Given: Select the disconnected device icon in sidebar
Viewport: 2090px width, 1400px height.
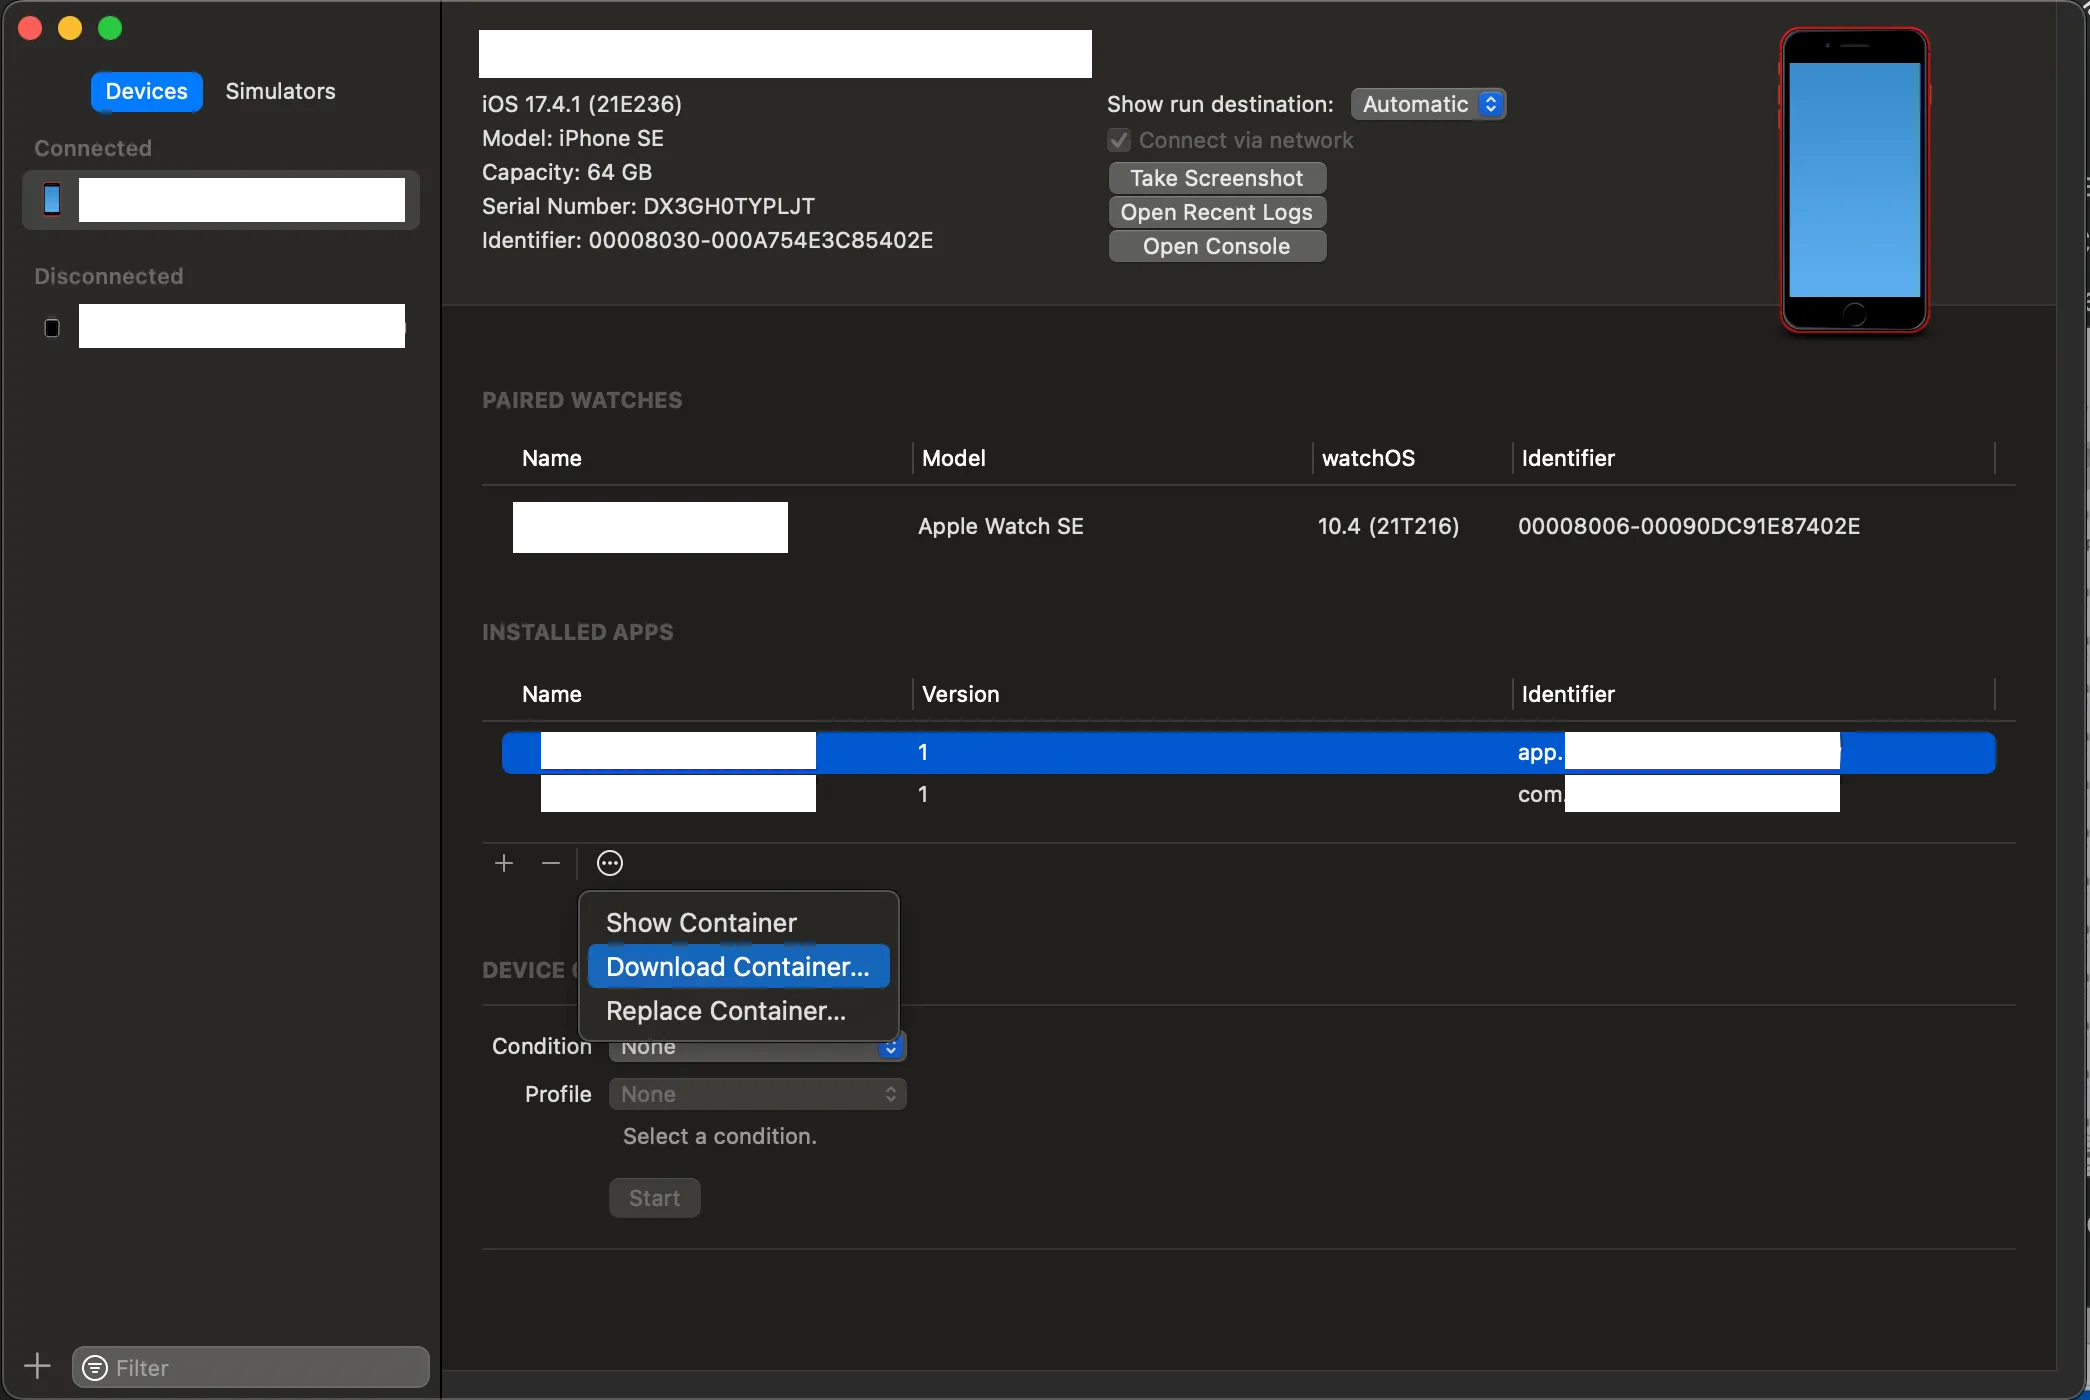Looking at the screenshot, I should 52,327.
